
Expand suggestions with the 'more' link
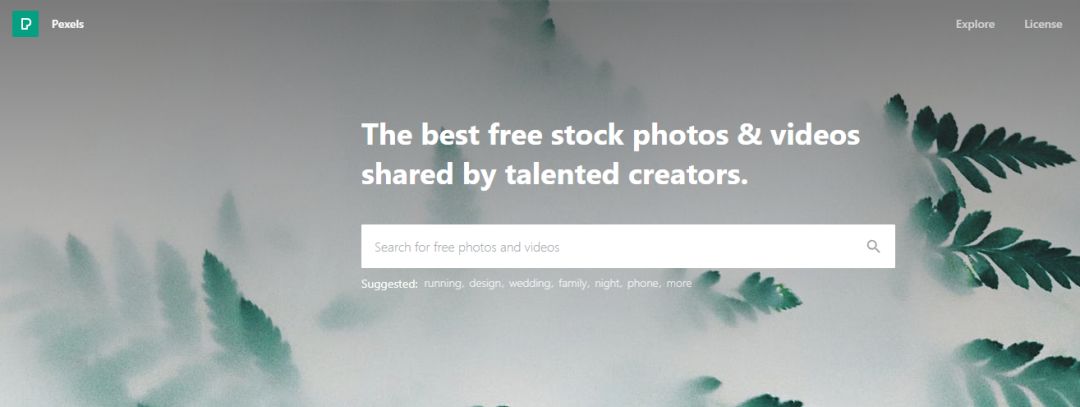pyautogui.click(x=679, y=283)
